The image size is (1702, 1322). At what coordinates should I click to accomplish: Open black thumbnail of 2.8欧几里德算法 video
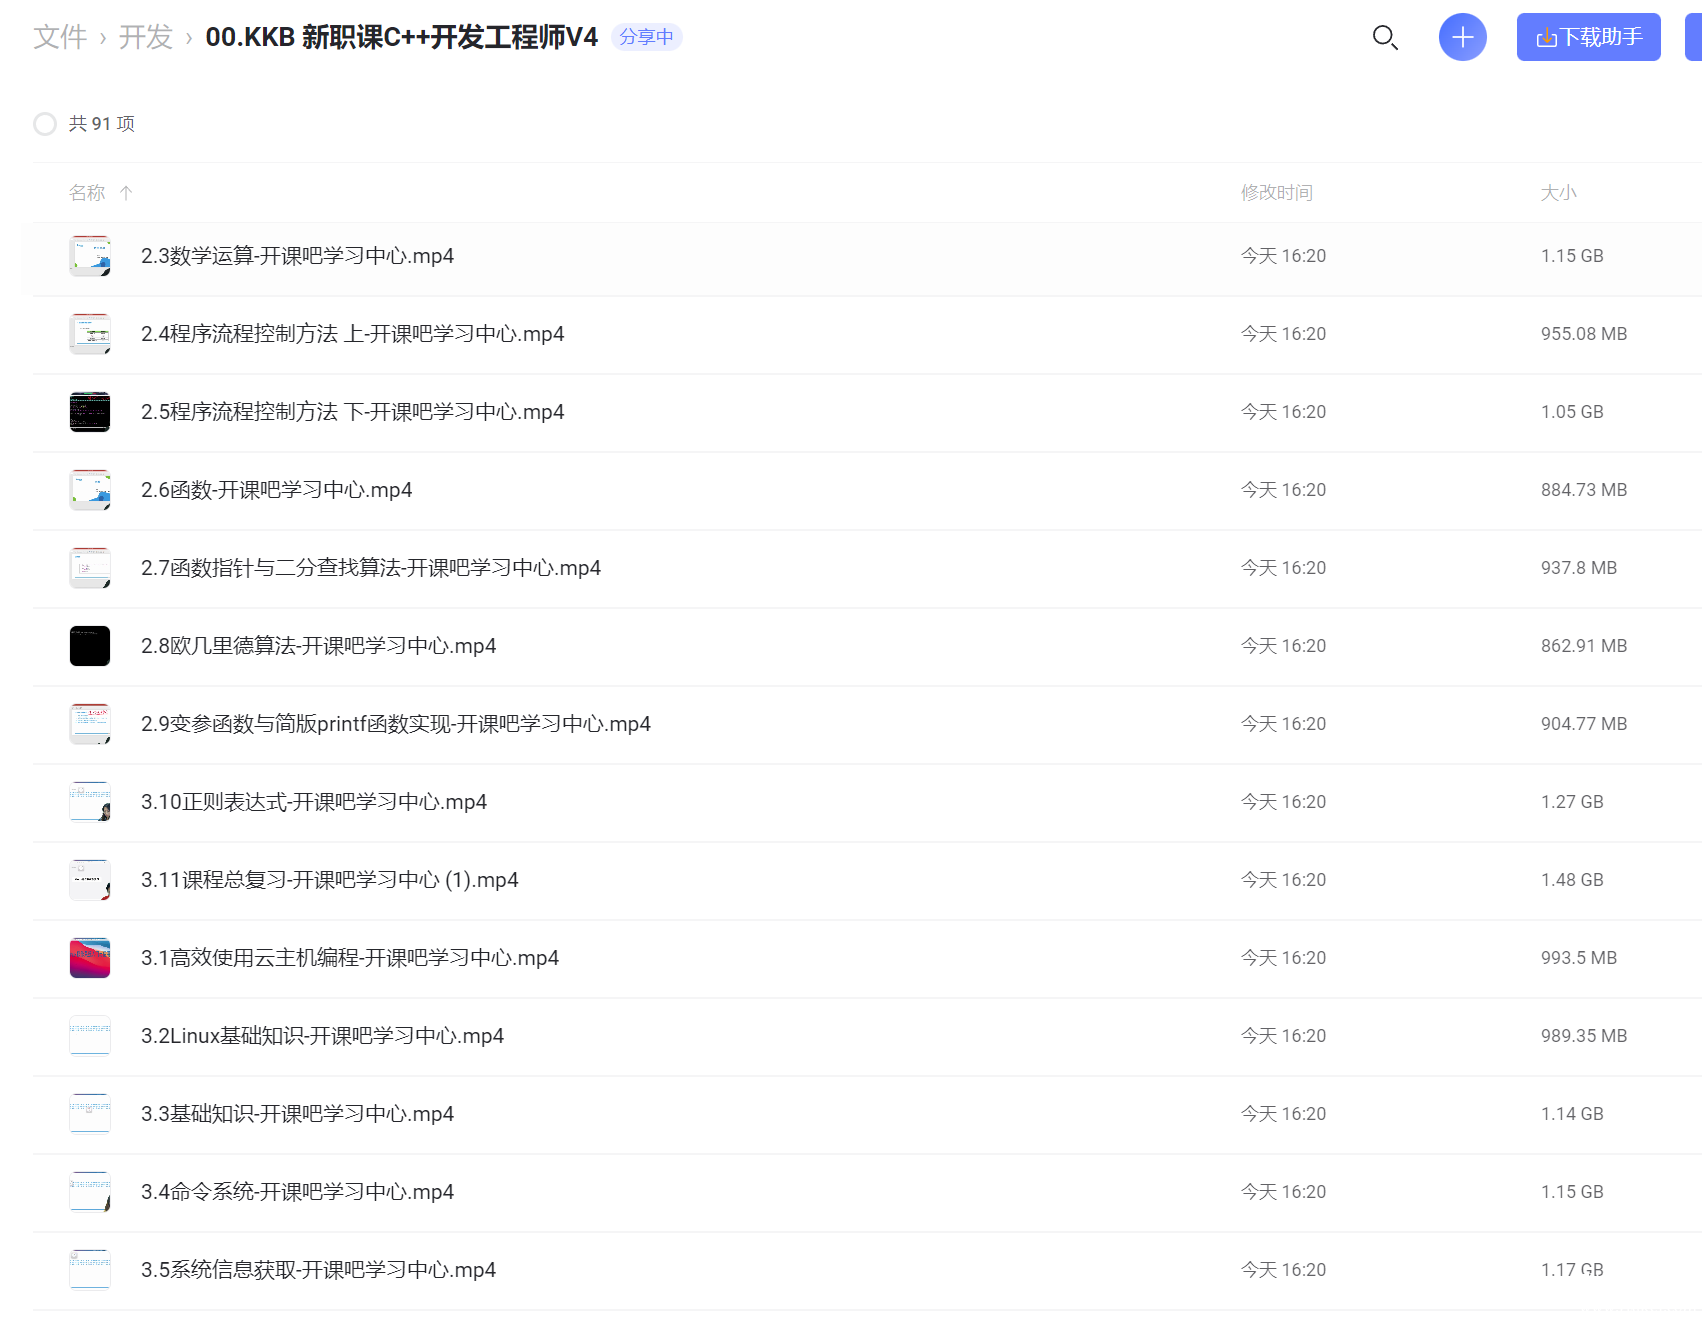click(x=90, y=646)
